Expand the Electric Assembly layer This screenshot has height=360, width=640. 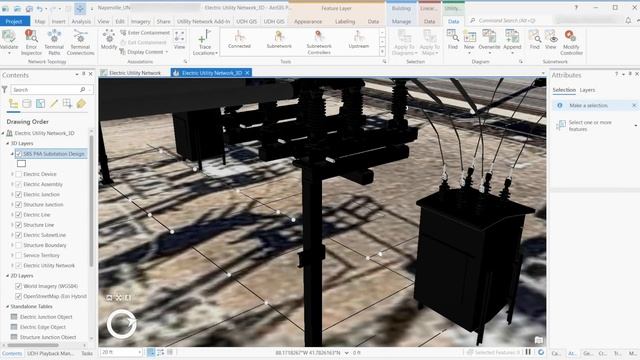coord(12,184)
